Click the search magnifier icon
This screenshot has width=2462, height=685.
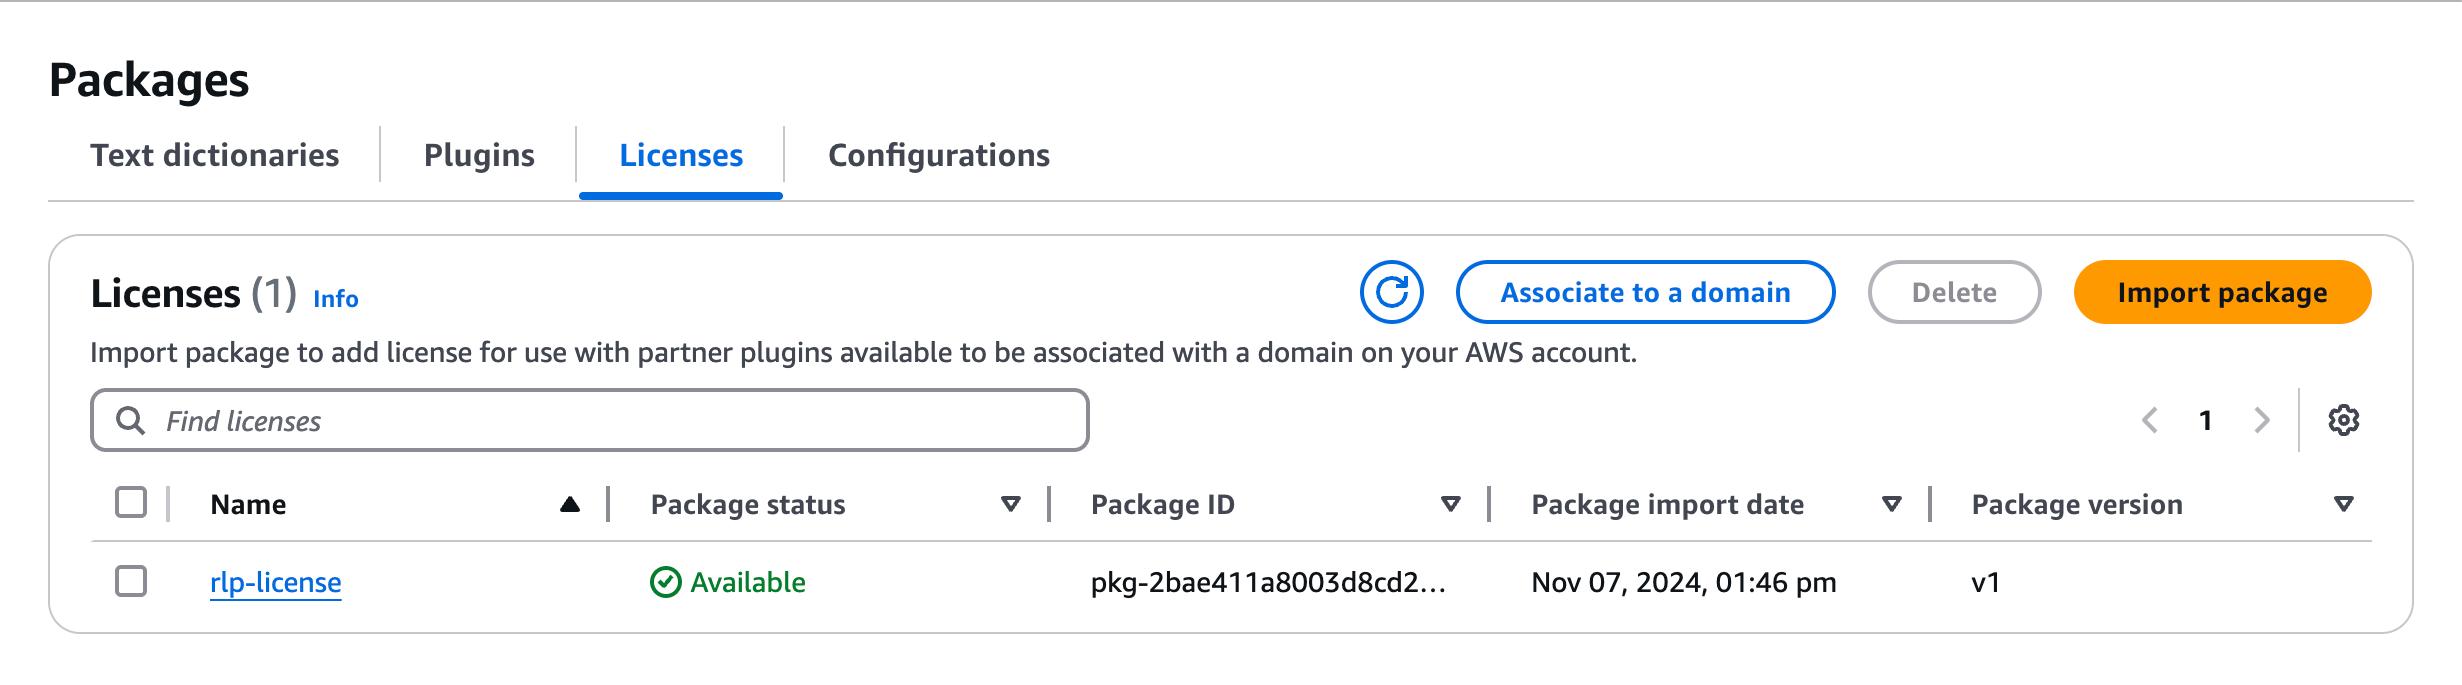pyautogui.click(x=130, y=420)
